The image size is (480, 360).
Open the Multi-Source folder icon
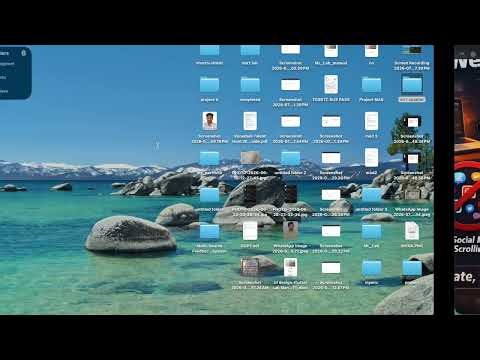tap(210, 231)
